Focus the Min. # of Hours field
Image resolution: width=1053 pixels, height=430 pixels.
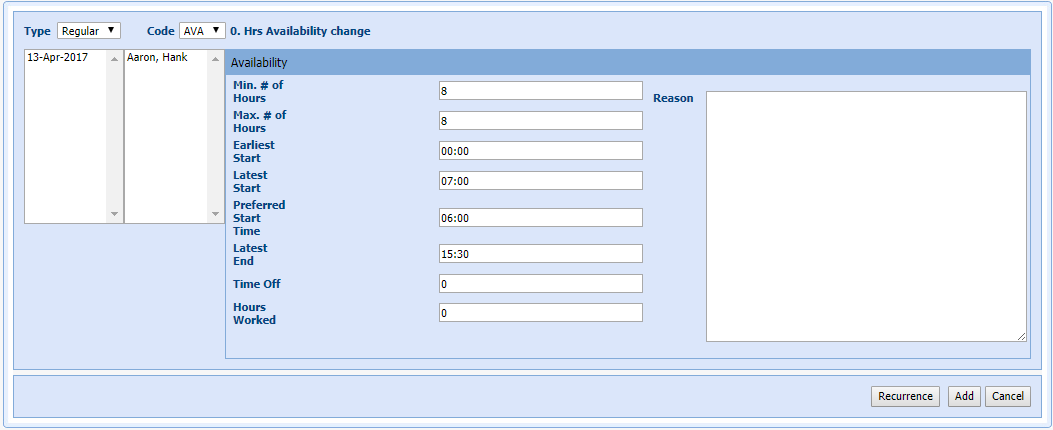(540, 91)
